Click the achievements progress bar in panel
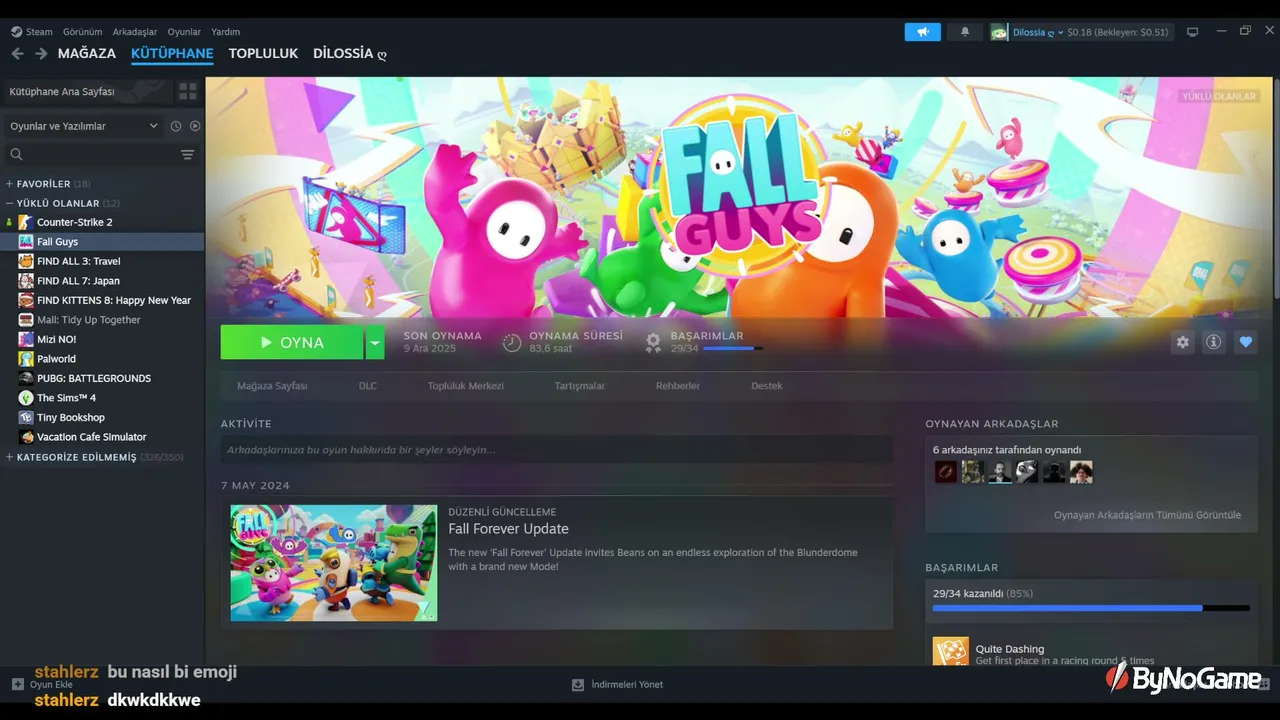 point(1091,608)
